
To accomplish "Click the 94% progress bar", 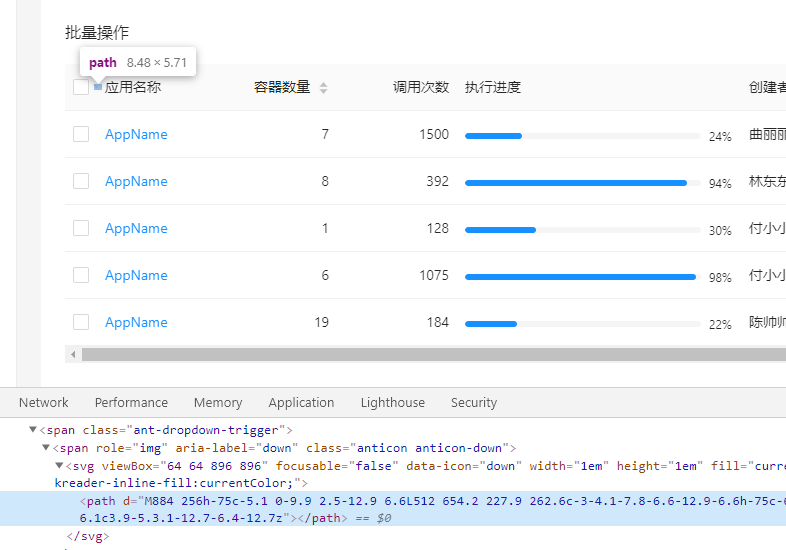I will click(x=582, y=183).
